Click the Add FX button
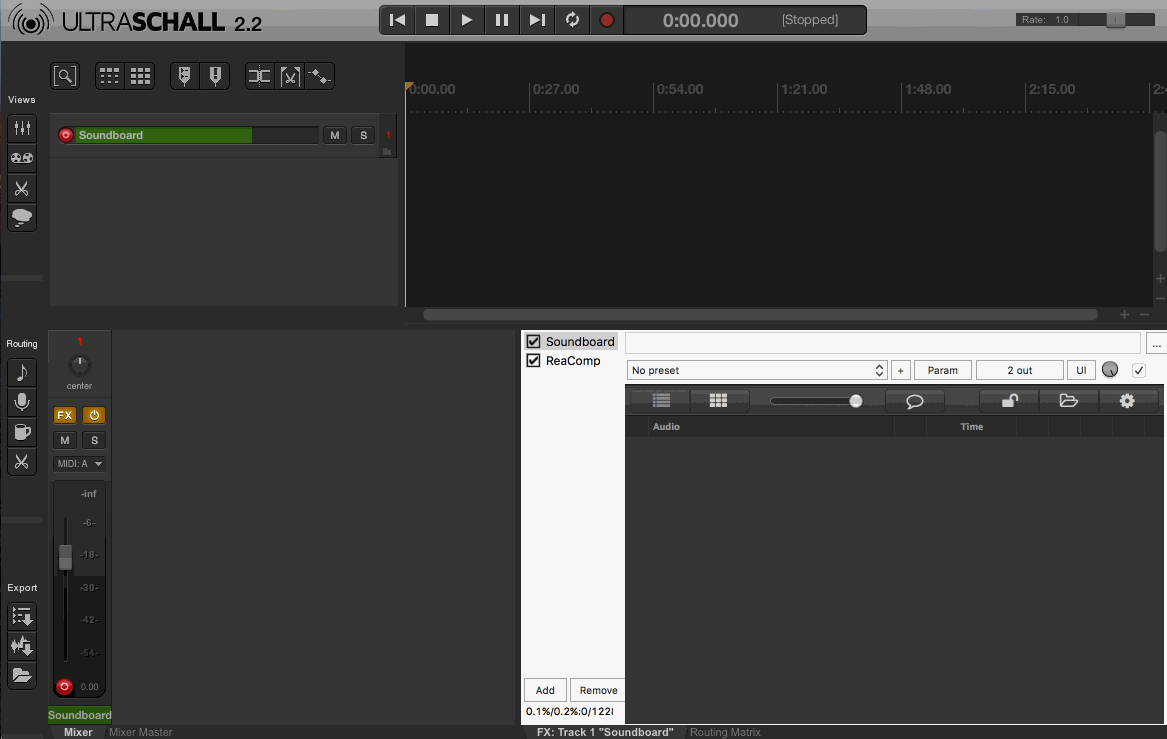The image size is (1167, 739). pyautogui.click(x=545, y=690)
